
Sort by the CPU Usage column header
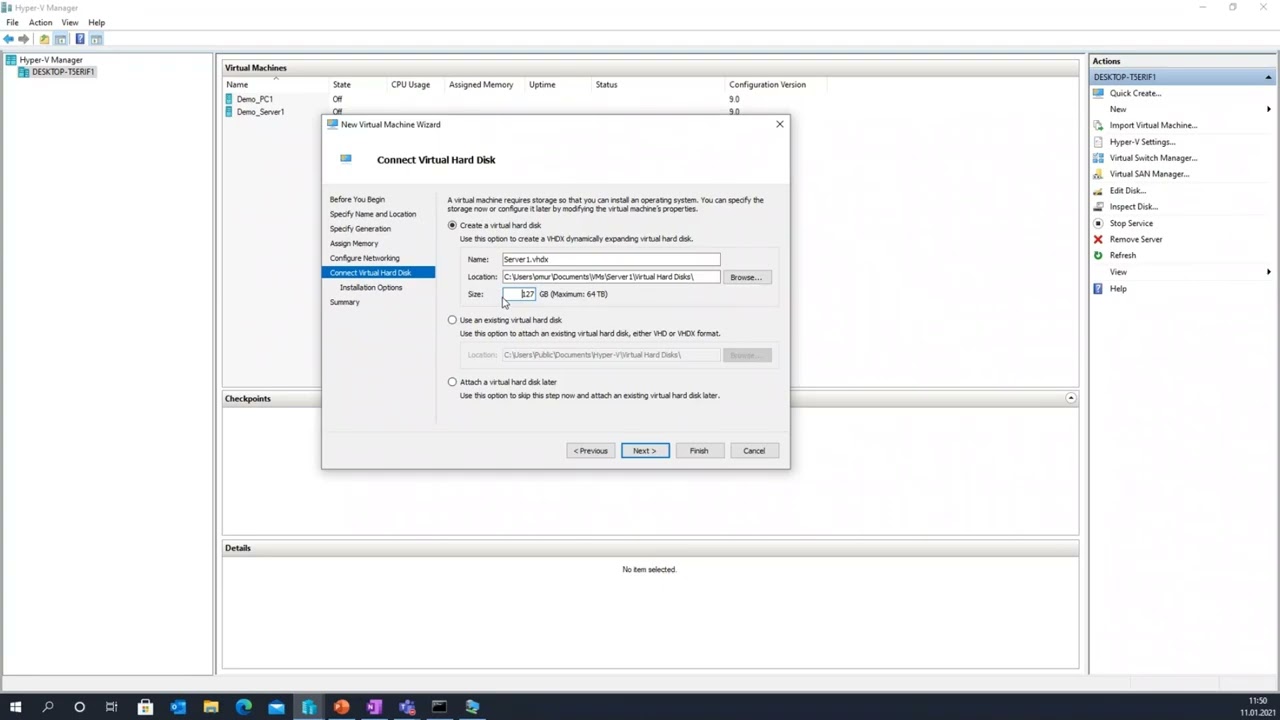pos(411,85)
